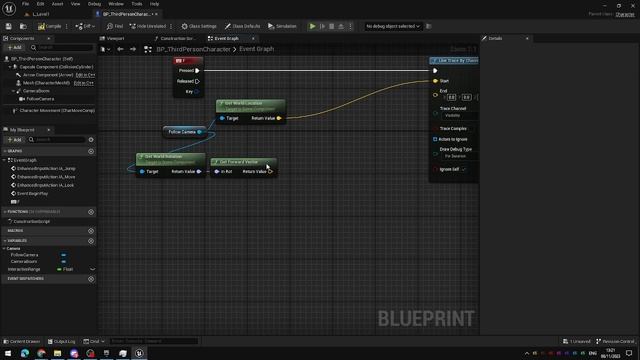This screenshot has width=640, height=360.
Task: Open My Blueprint settings gear icon
Action: pyautogui.click(x=91, y=140)
